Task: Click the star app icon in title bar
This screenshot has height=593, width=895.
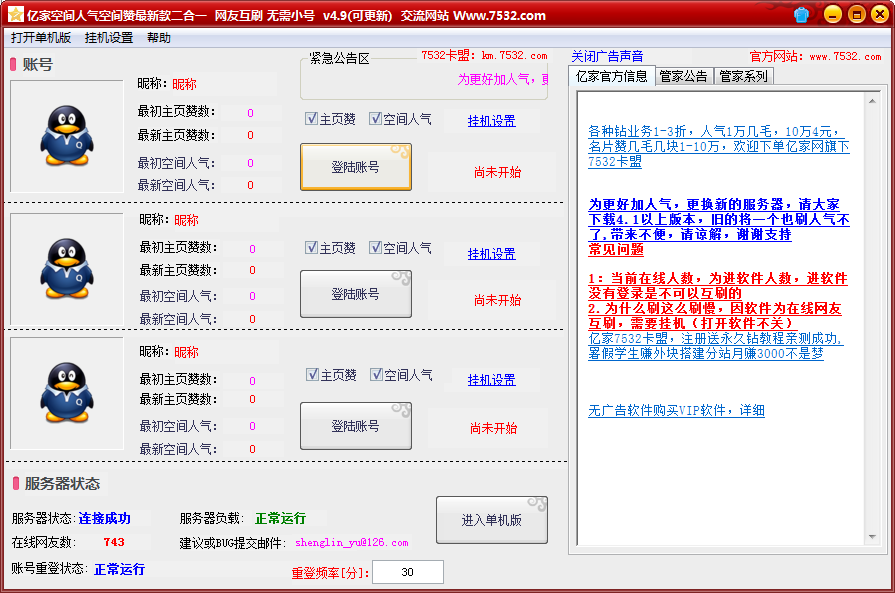Action: [x=15, y=15]
